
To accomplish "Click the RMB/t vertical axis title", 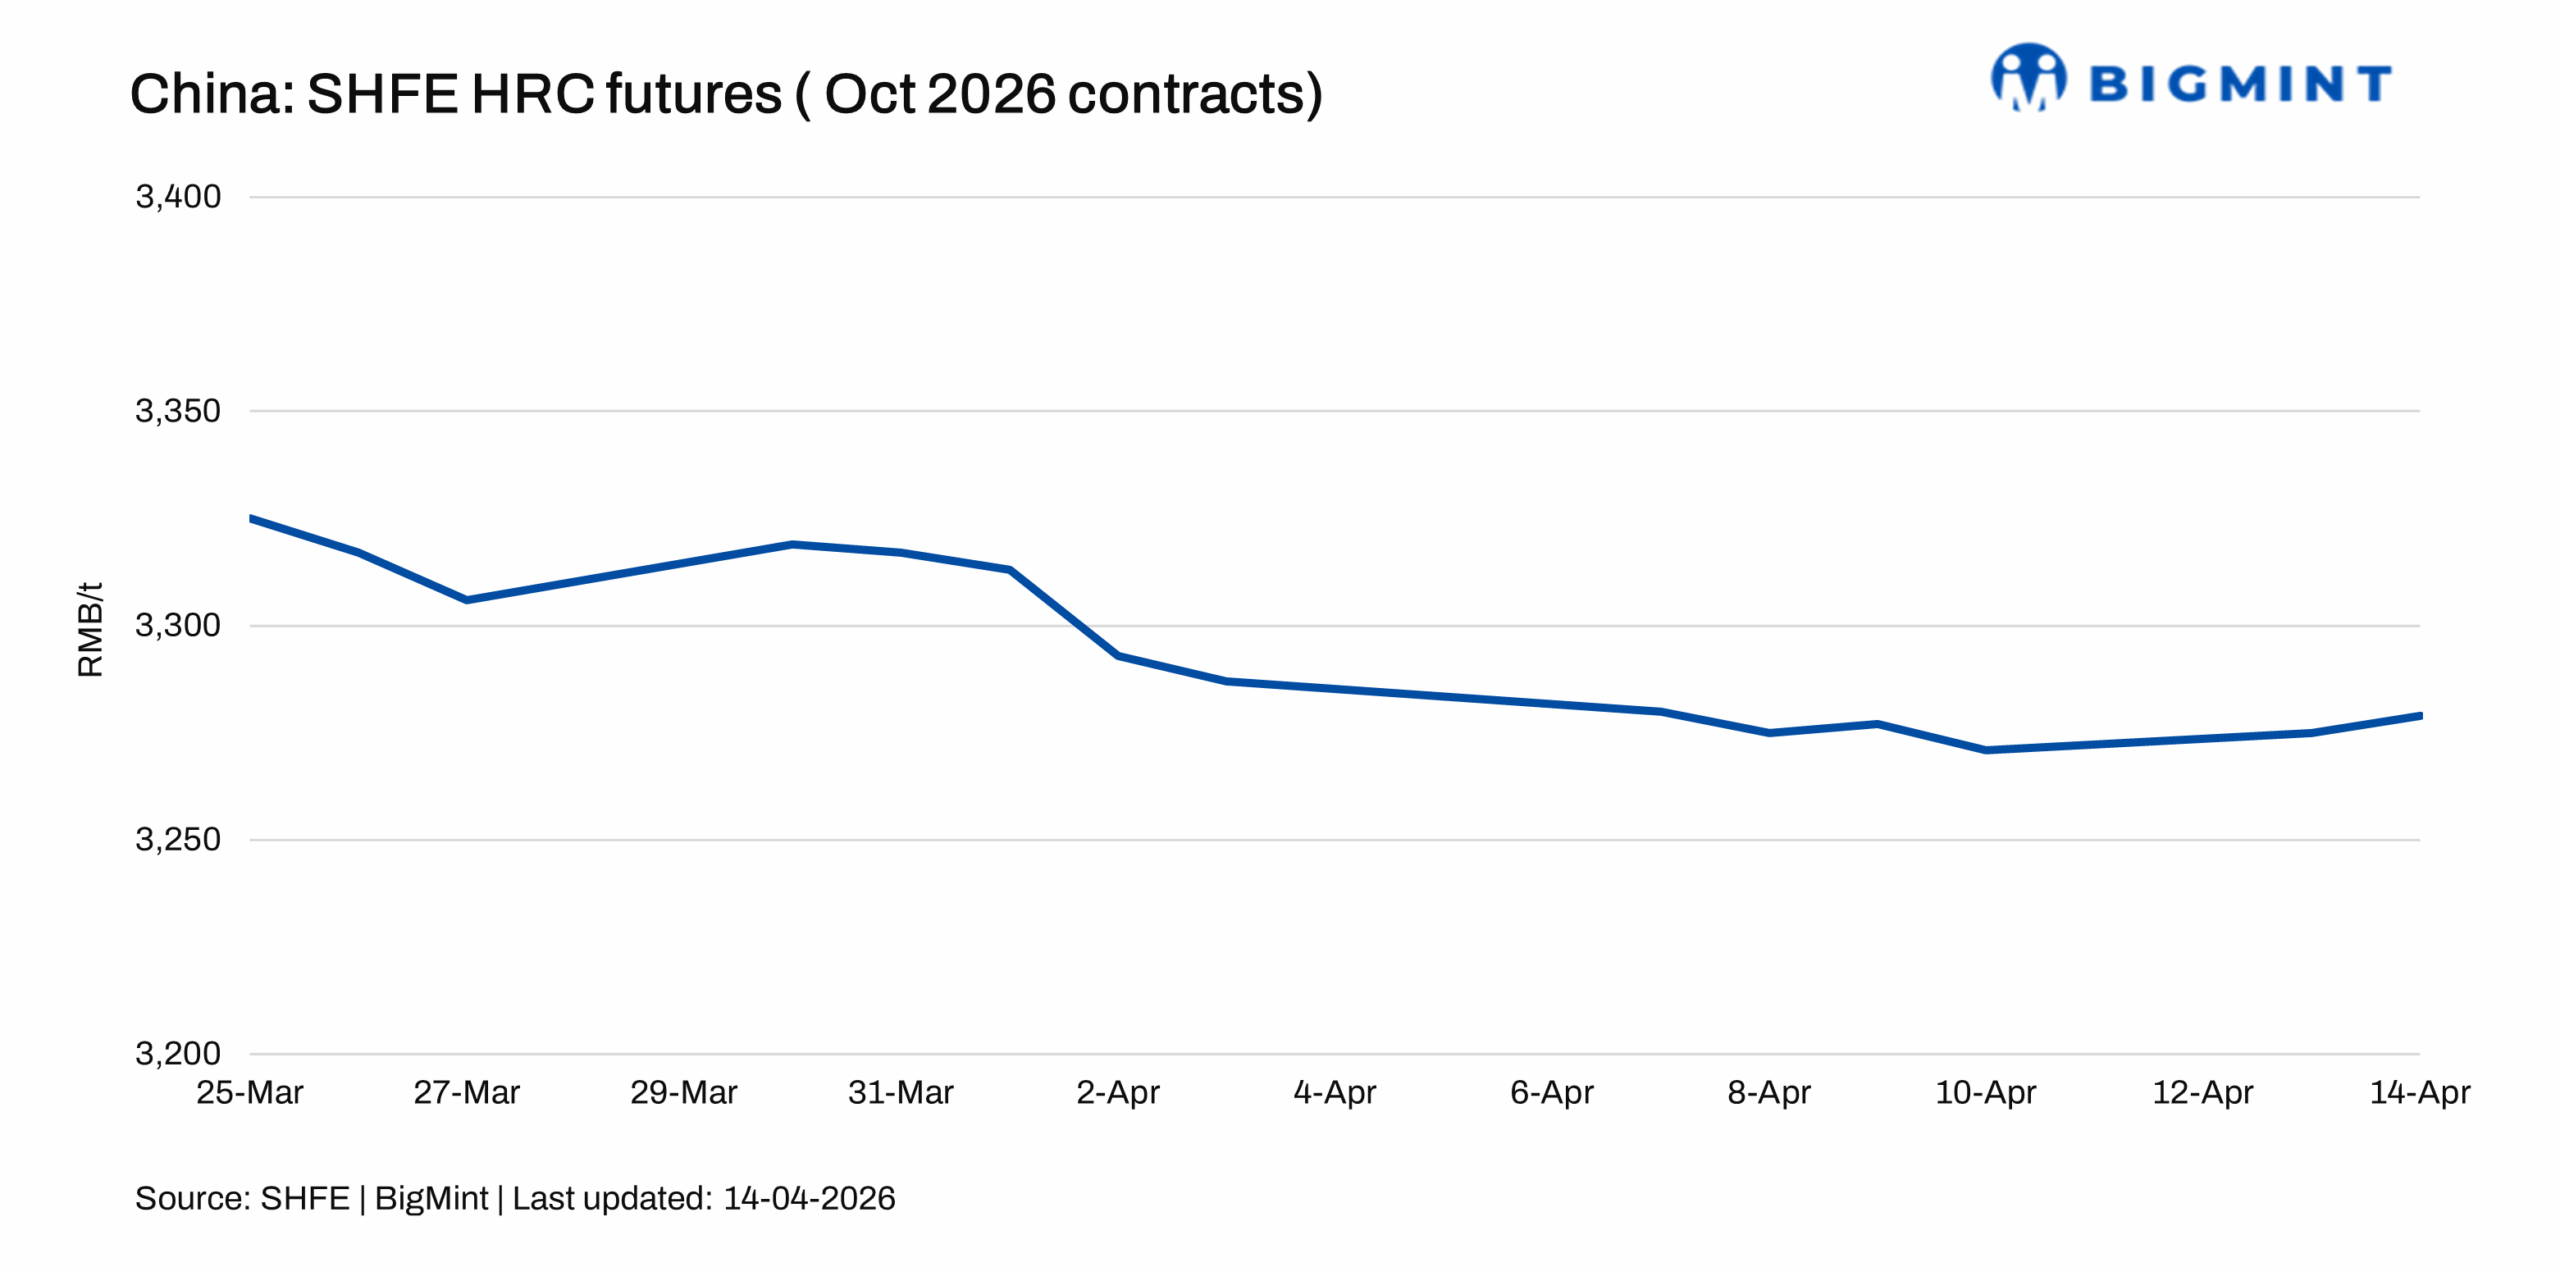I will [x=90, y=629].
